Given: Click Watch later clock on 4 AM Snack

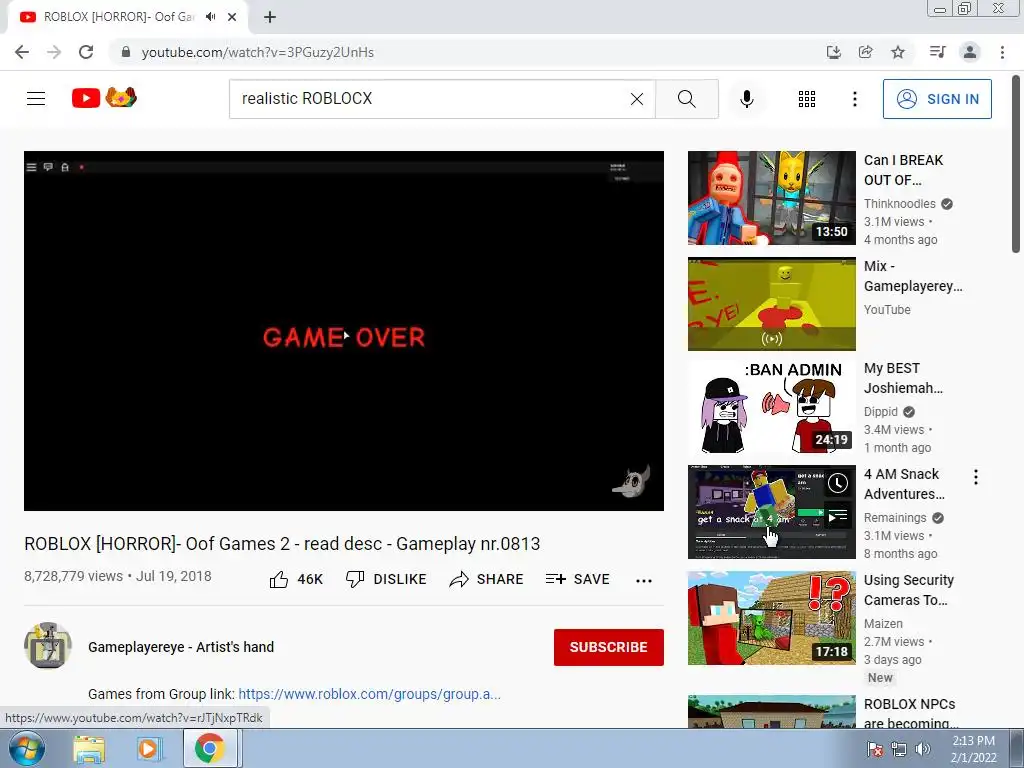Looking at the screenshot, I should point(838,483).
